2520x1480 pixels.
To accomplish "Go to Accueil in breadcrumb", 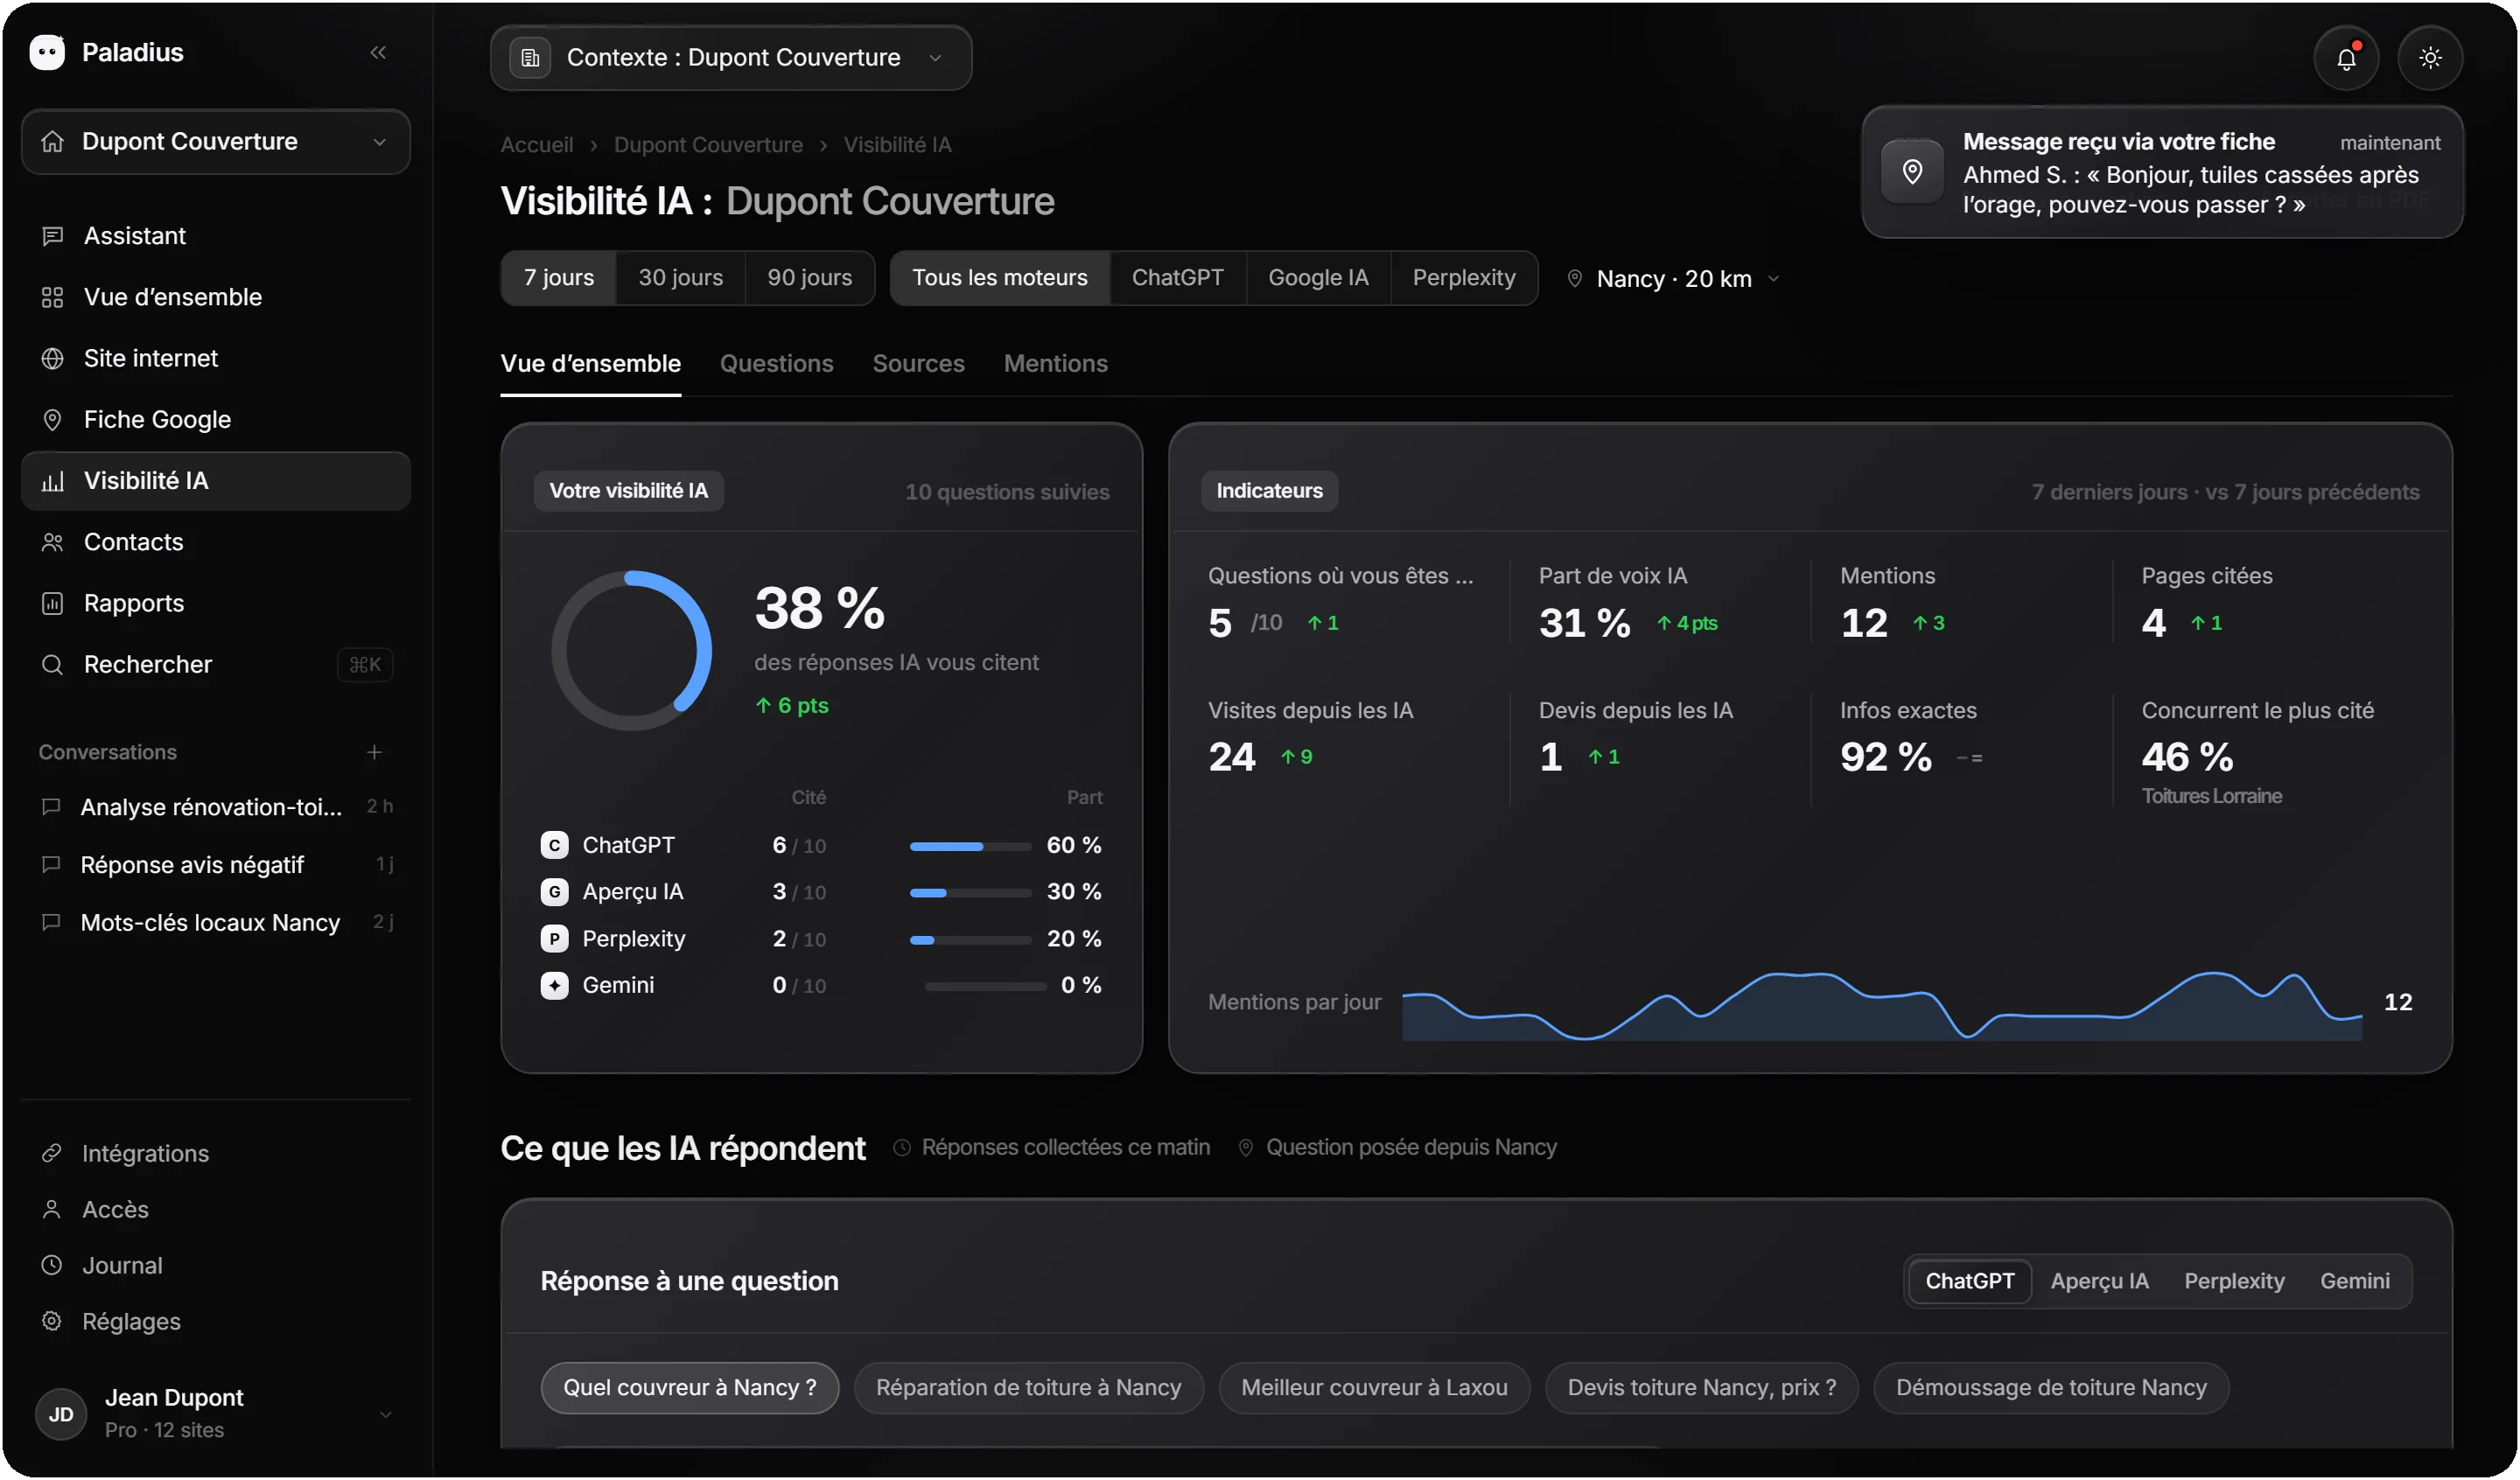I will (537, 145).
